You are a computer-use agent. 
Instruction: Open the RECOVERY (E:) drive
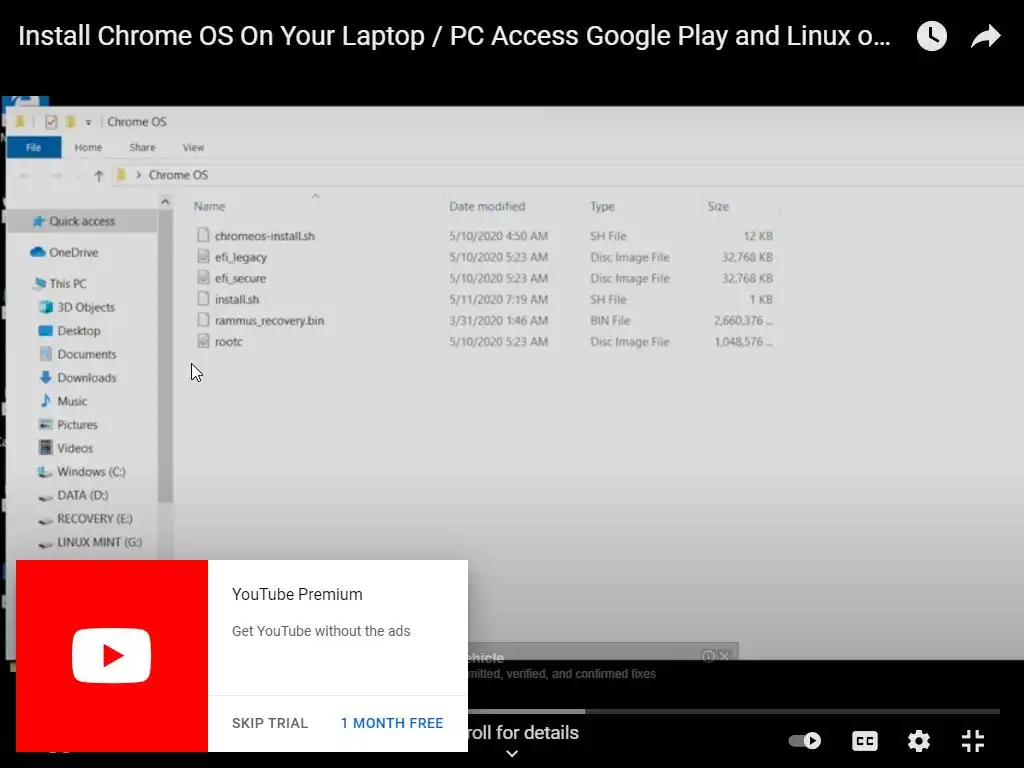tap(94, 519)
